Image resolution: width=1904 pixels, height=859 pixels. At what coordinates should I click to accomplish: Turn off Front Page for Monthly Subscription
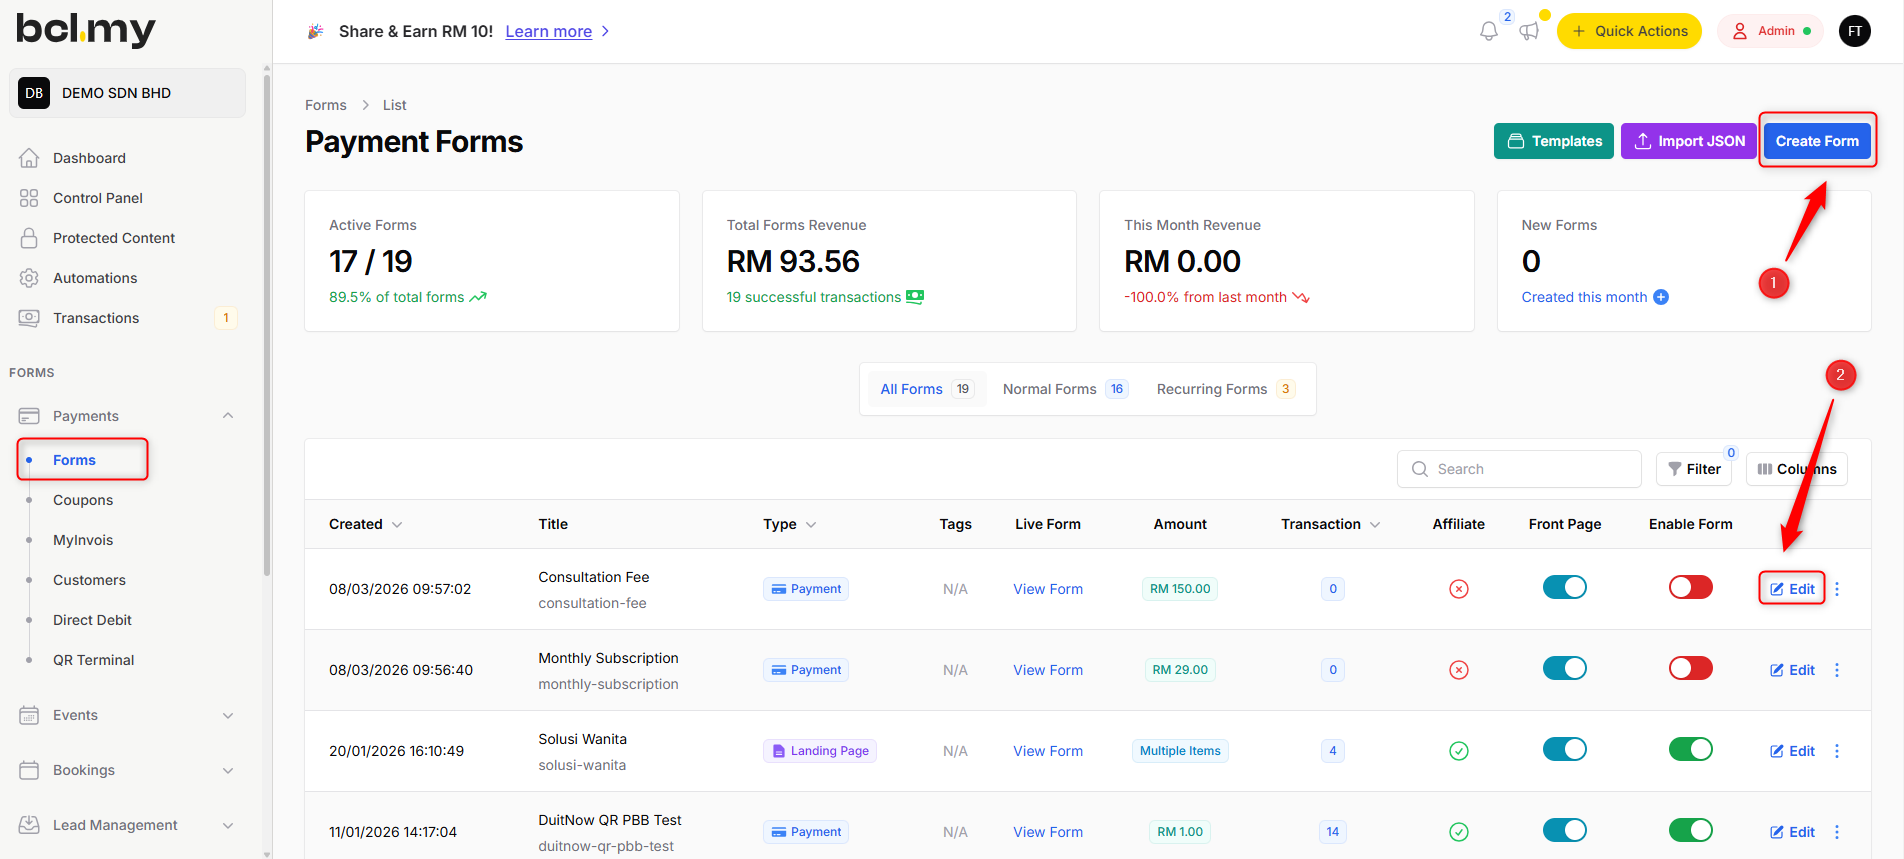click(1564, 668)
